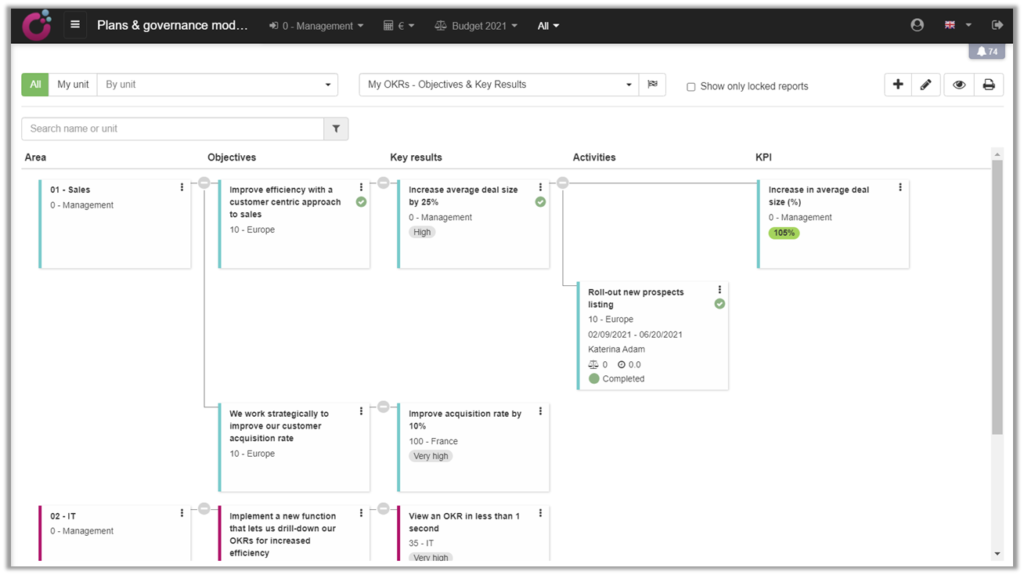This screenshot has width=1024, height=575.
Task: Open the Budget 2021 dropdown
Action: pos(476,26)
